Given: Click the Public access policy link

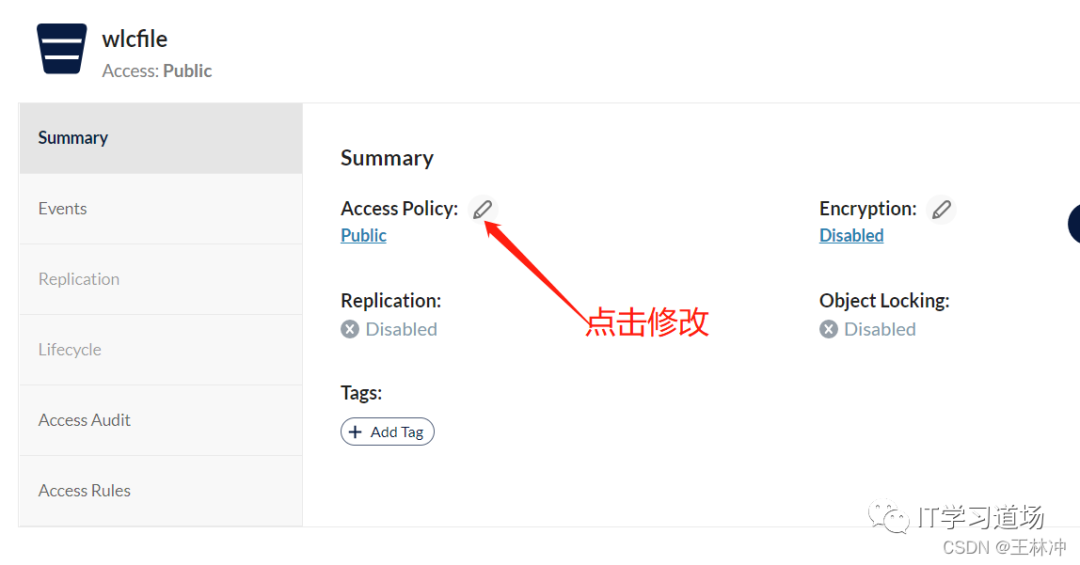Looking at the screenshot, I should coord(364,235).
